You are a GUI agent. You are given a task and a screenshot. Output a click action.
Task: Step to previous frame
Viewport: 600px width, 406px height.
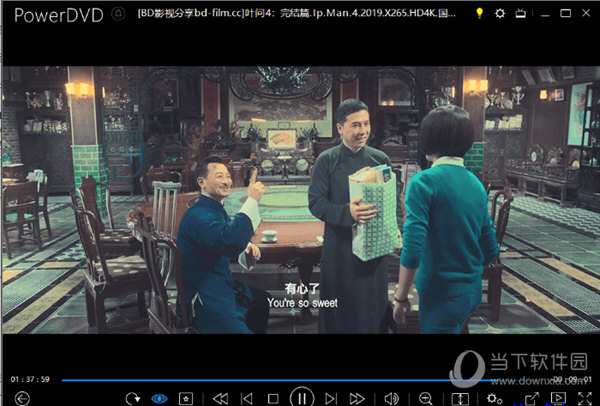pyautogui.click(x=247, y=399)
